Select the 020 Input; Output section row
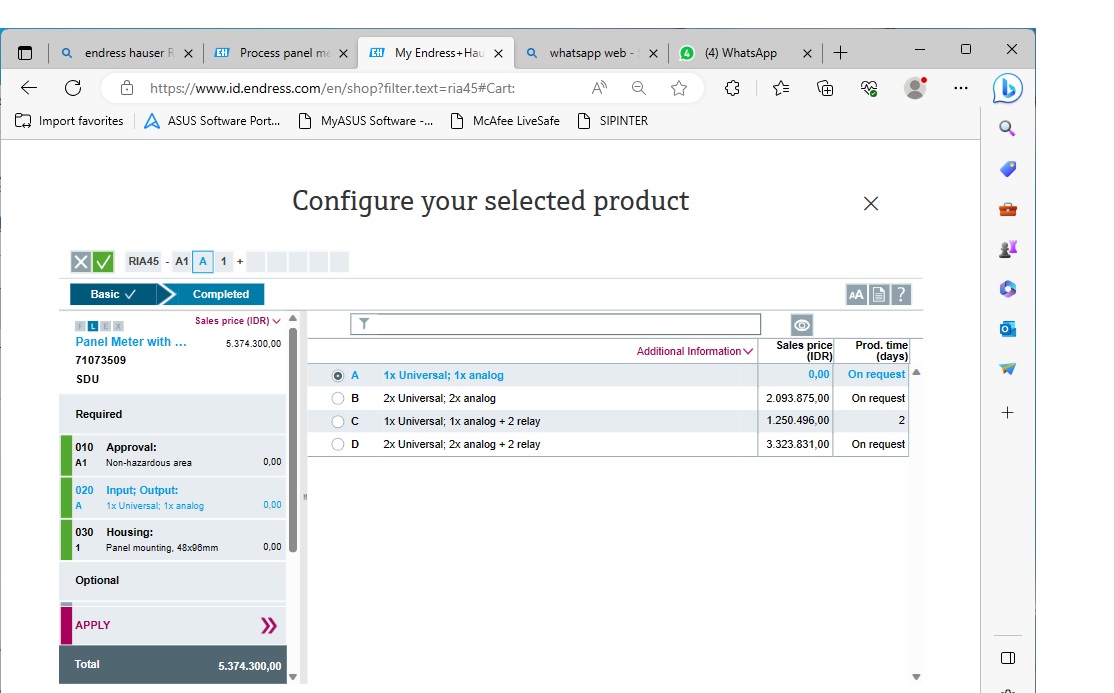This screenshot has height=693, width=1114. [x=174, y=498]
